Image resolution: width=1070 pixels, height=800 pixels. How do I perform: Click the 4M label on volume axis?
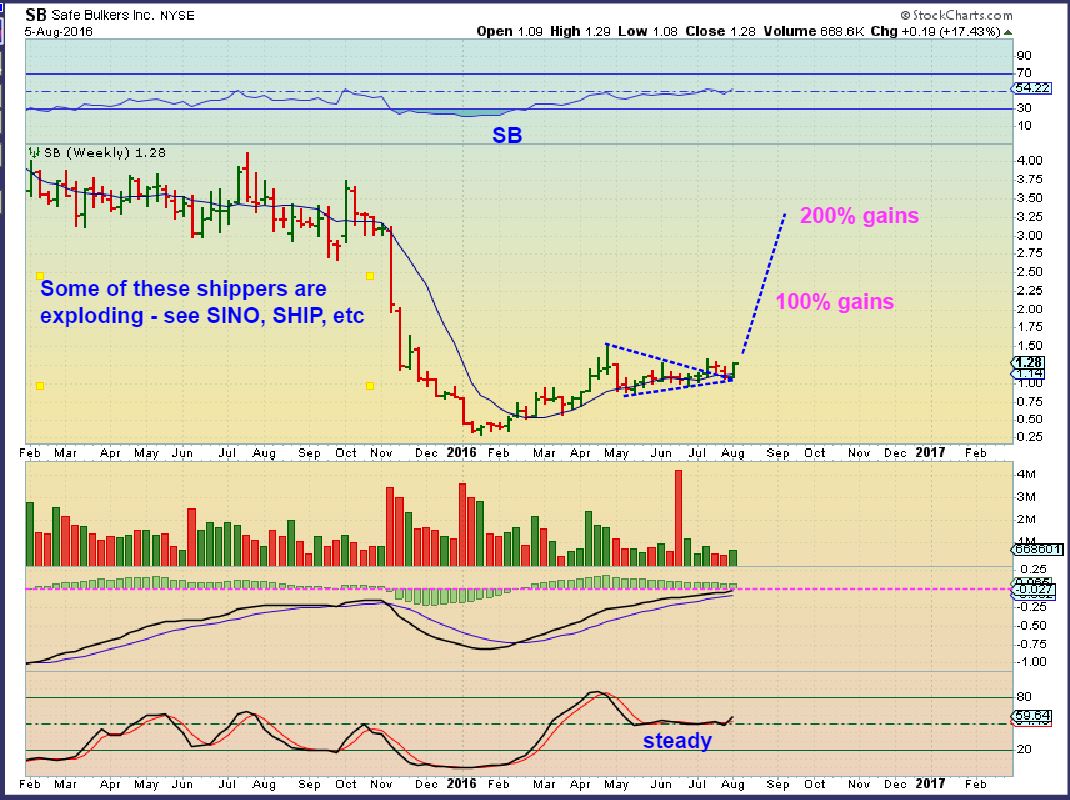coord(1026,474)
